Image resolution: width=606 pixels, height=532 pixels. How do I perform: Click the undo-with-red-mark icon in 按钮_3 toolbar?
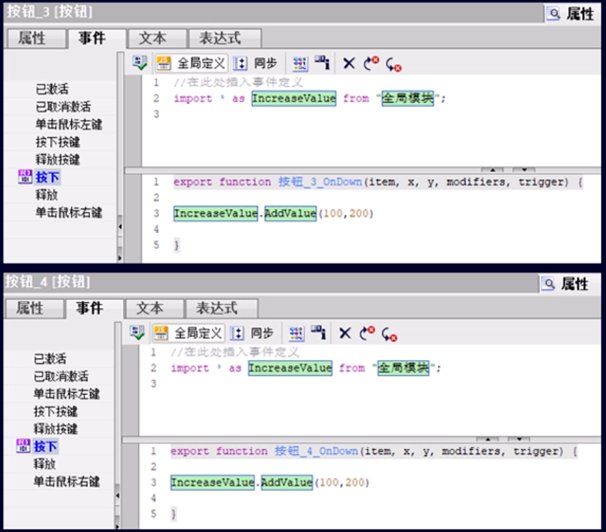[x=371, y=63]
